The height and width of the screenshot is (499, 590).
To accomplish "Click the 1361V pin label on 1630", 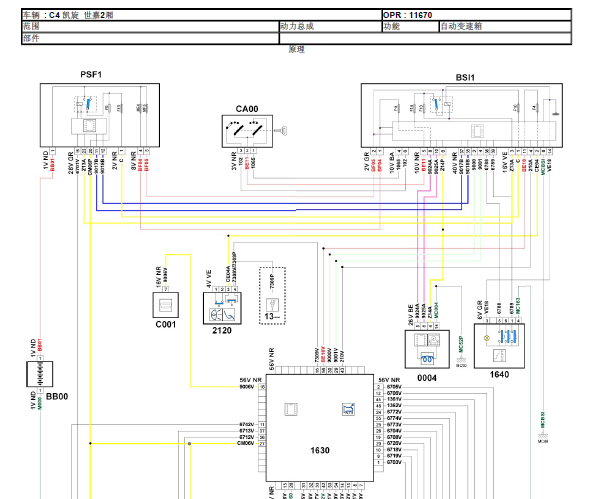I will (x=394, y=399).
